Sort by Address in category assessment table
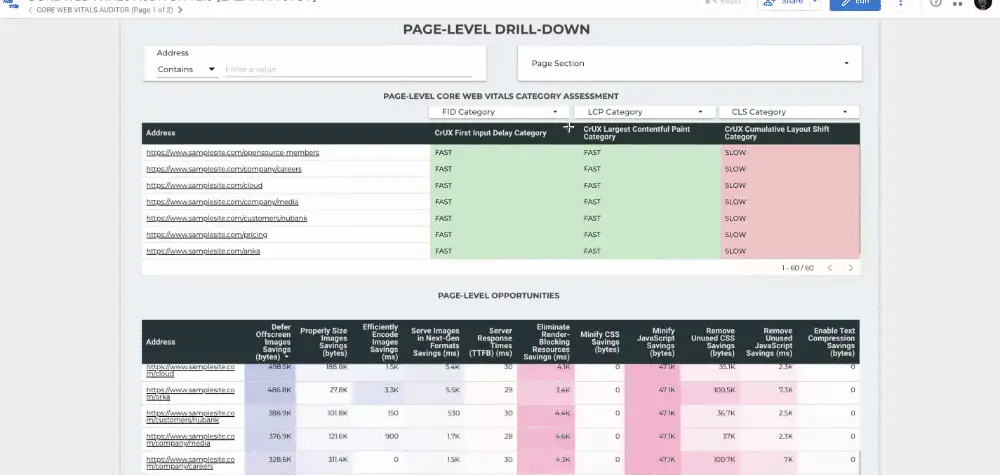Image resolution: width=1000 pixels, height=475 pixels. pos(160,133)
